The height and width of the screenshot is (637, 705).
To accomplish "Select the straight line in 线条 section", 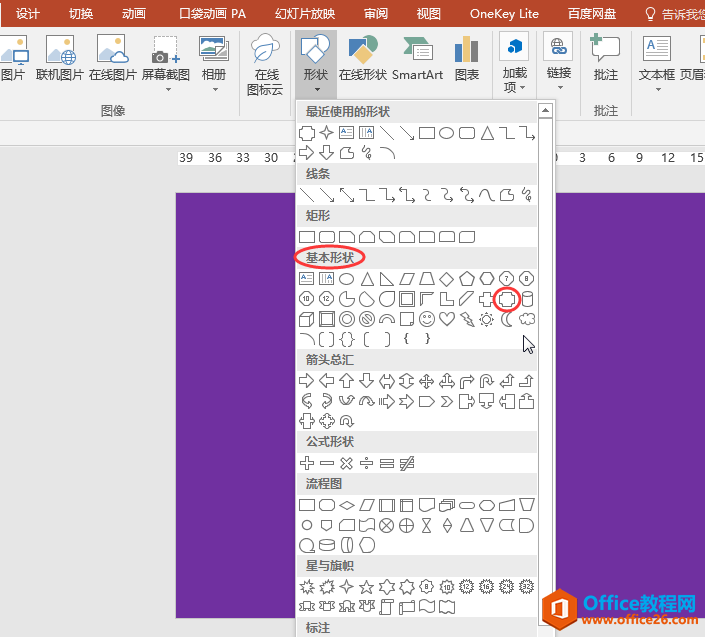I will pos(307,195).
